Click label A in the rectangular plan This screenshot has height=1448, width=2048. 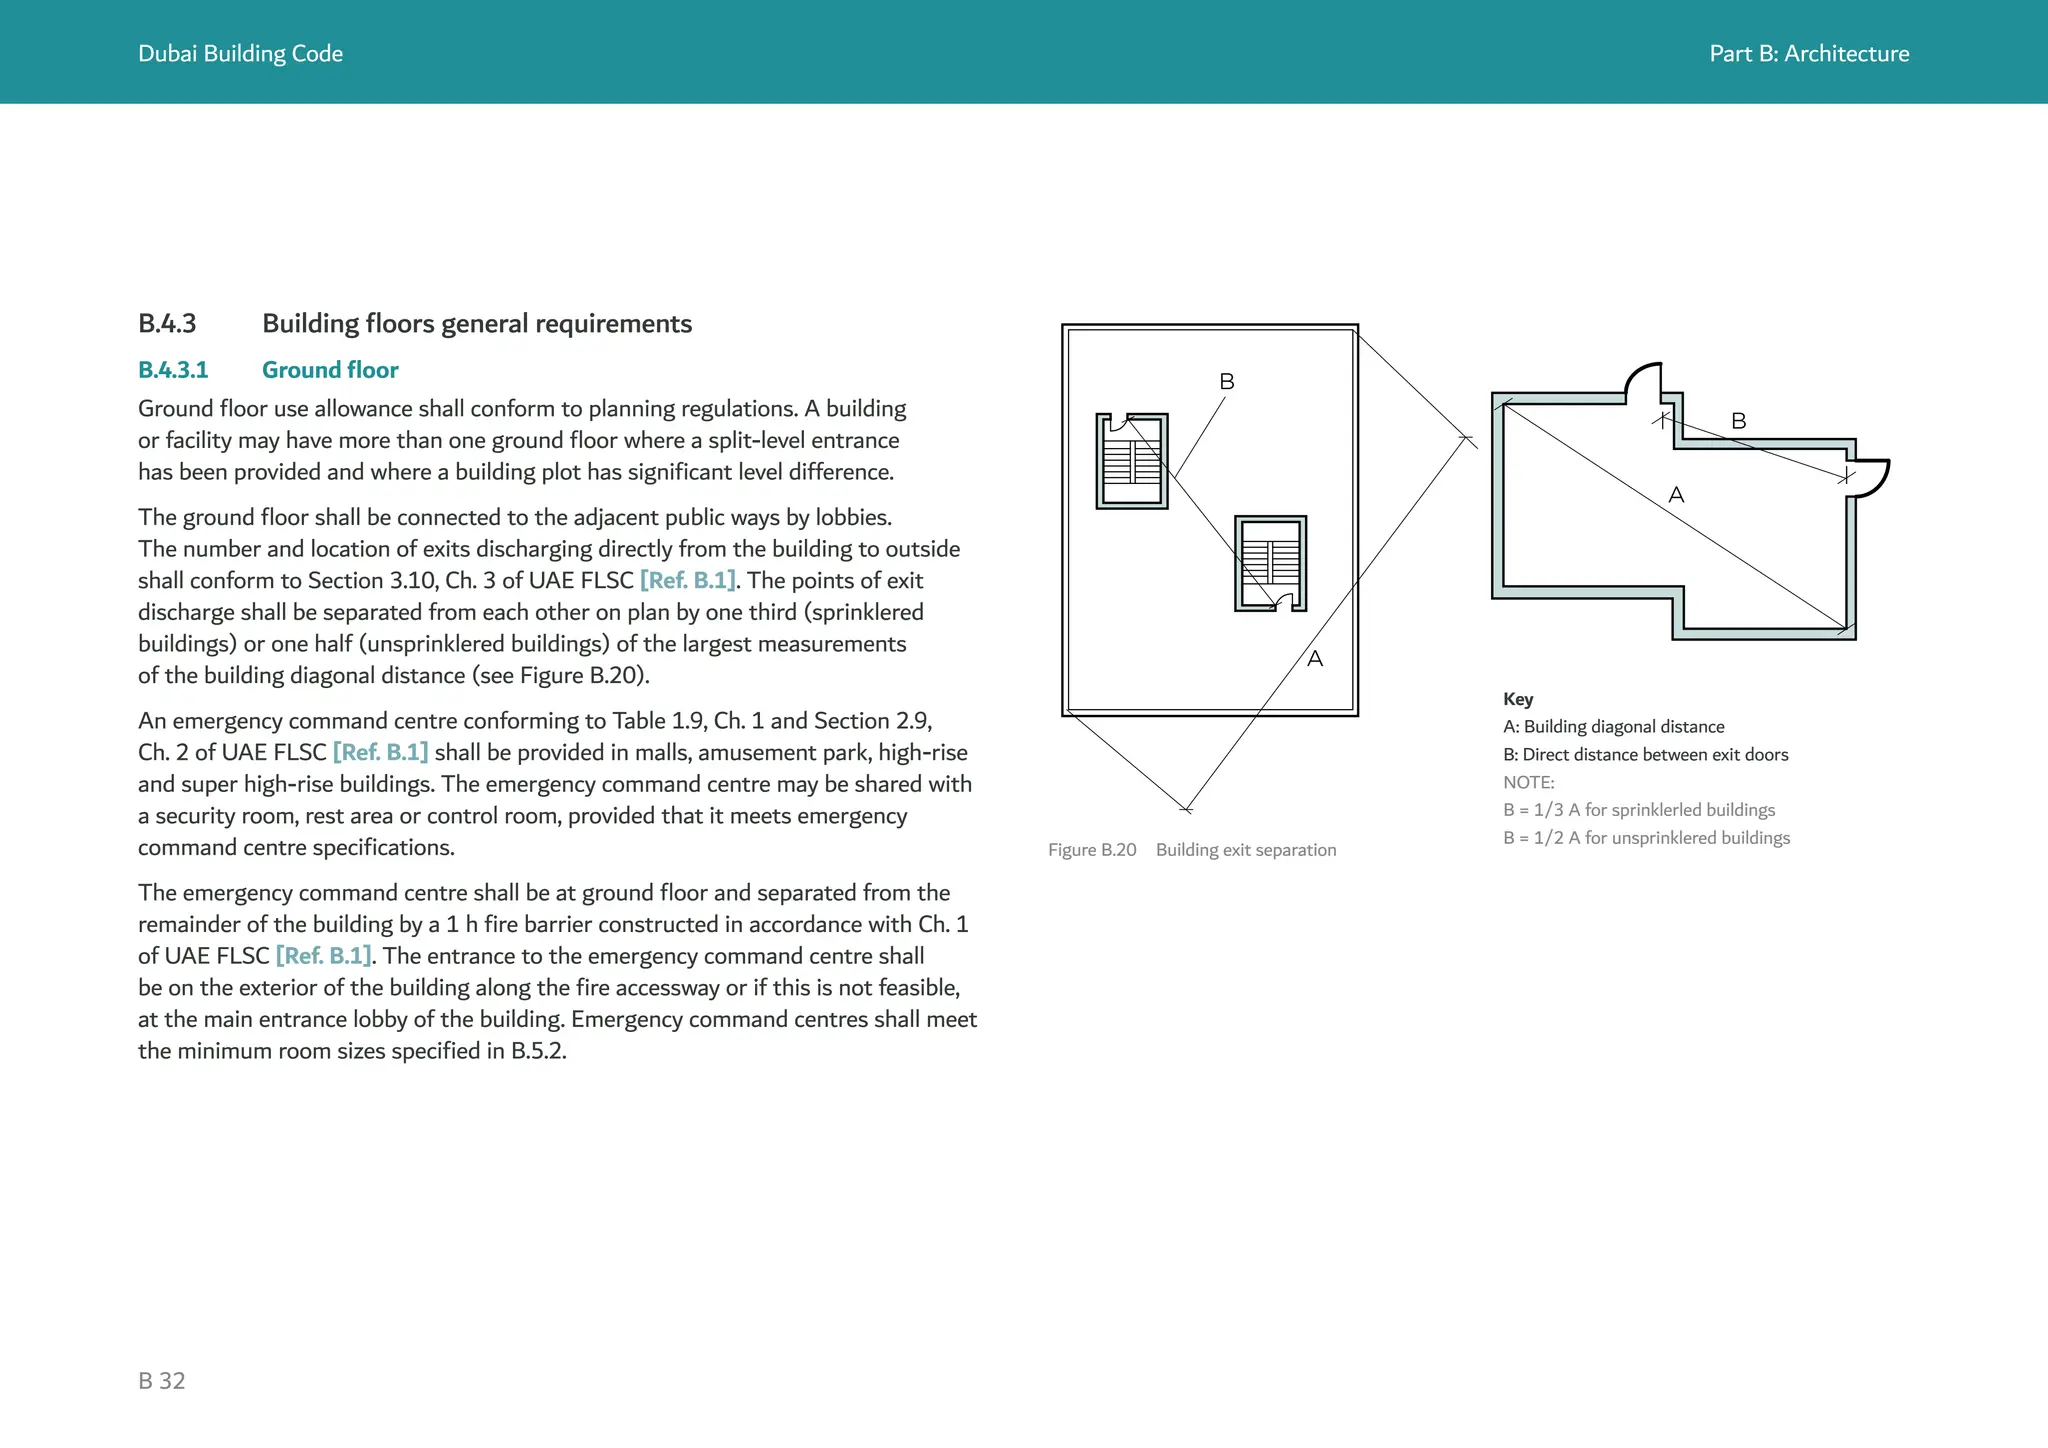pyautogui.click(x=1315, y=659)
